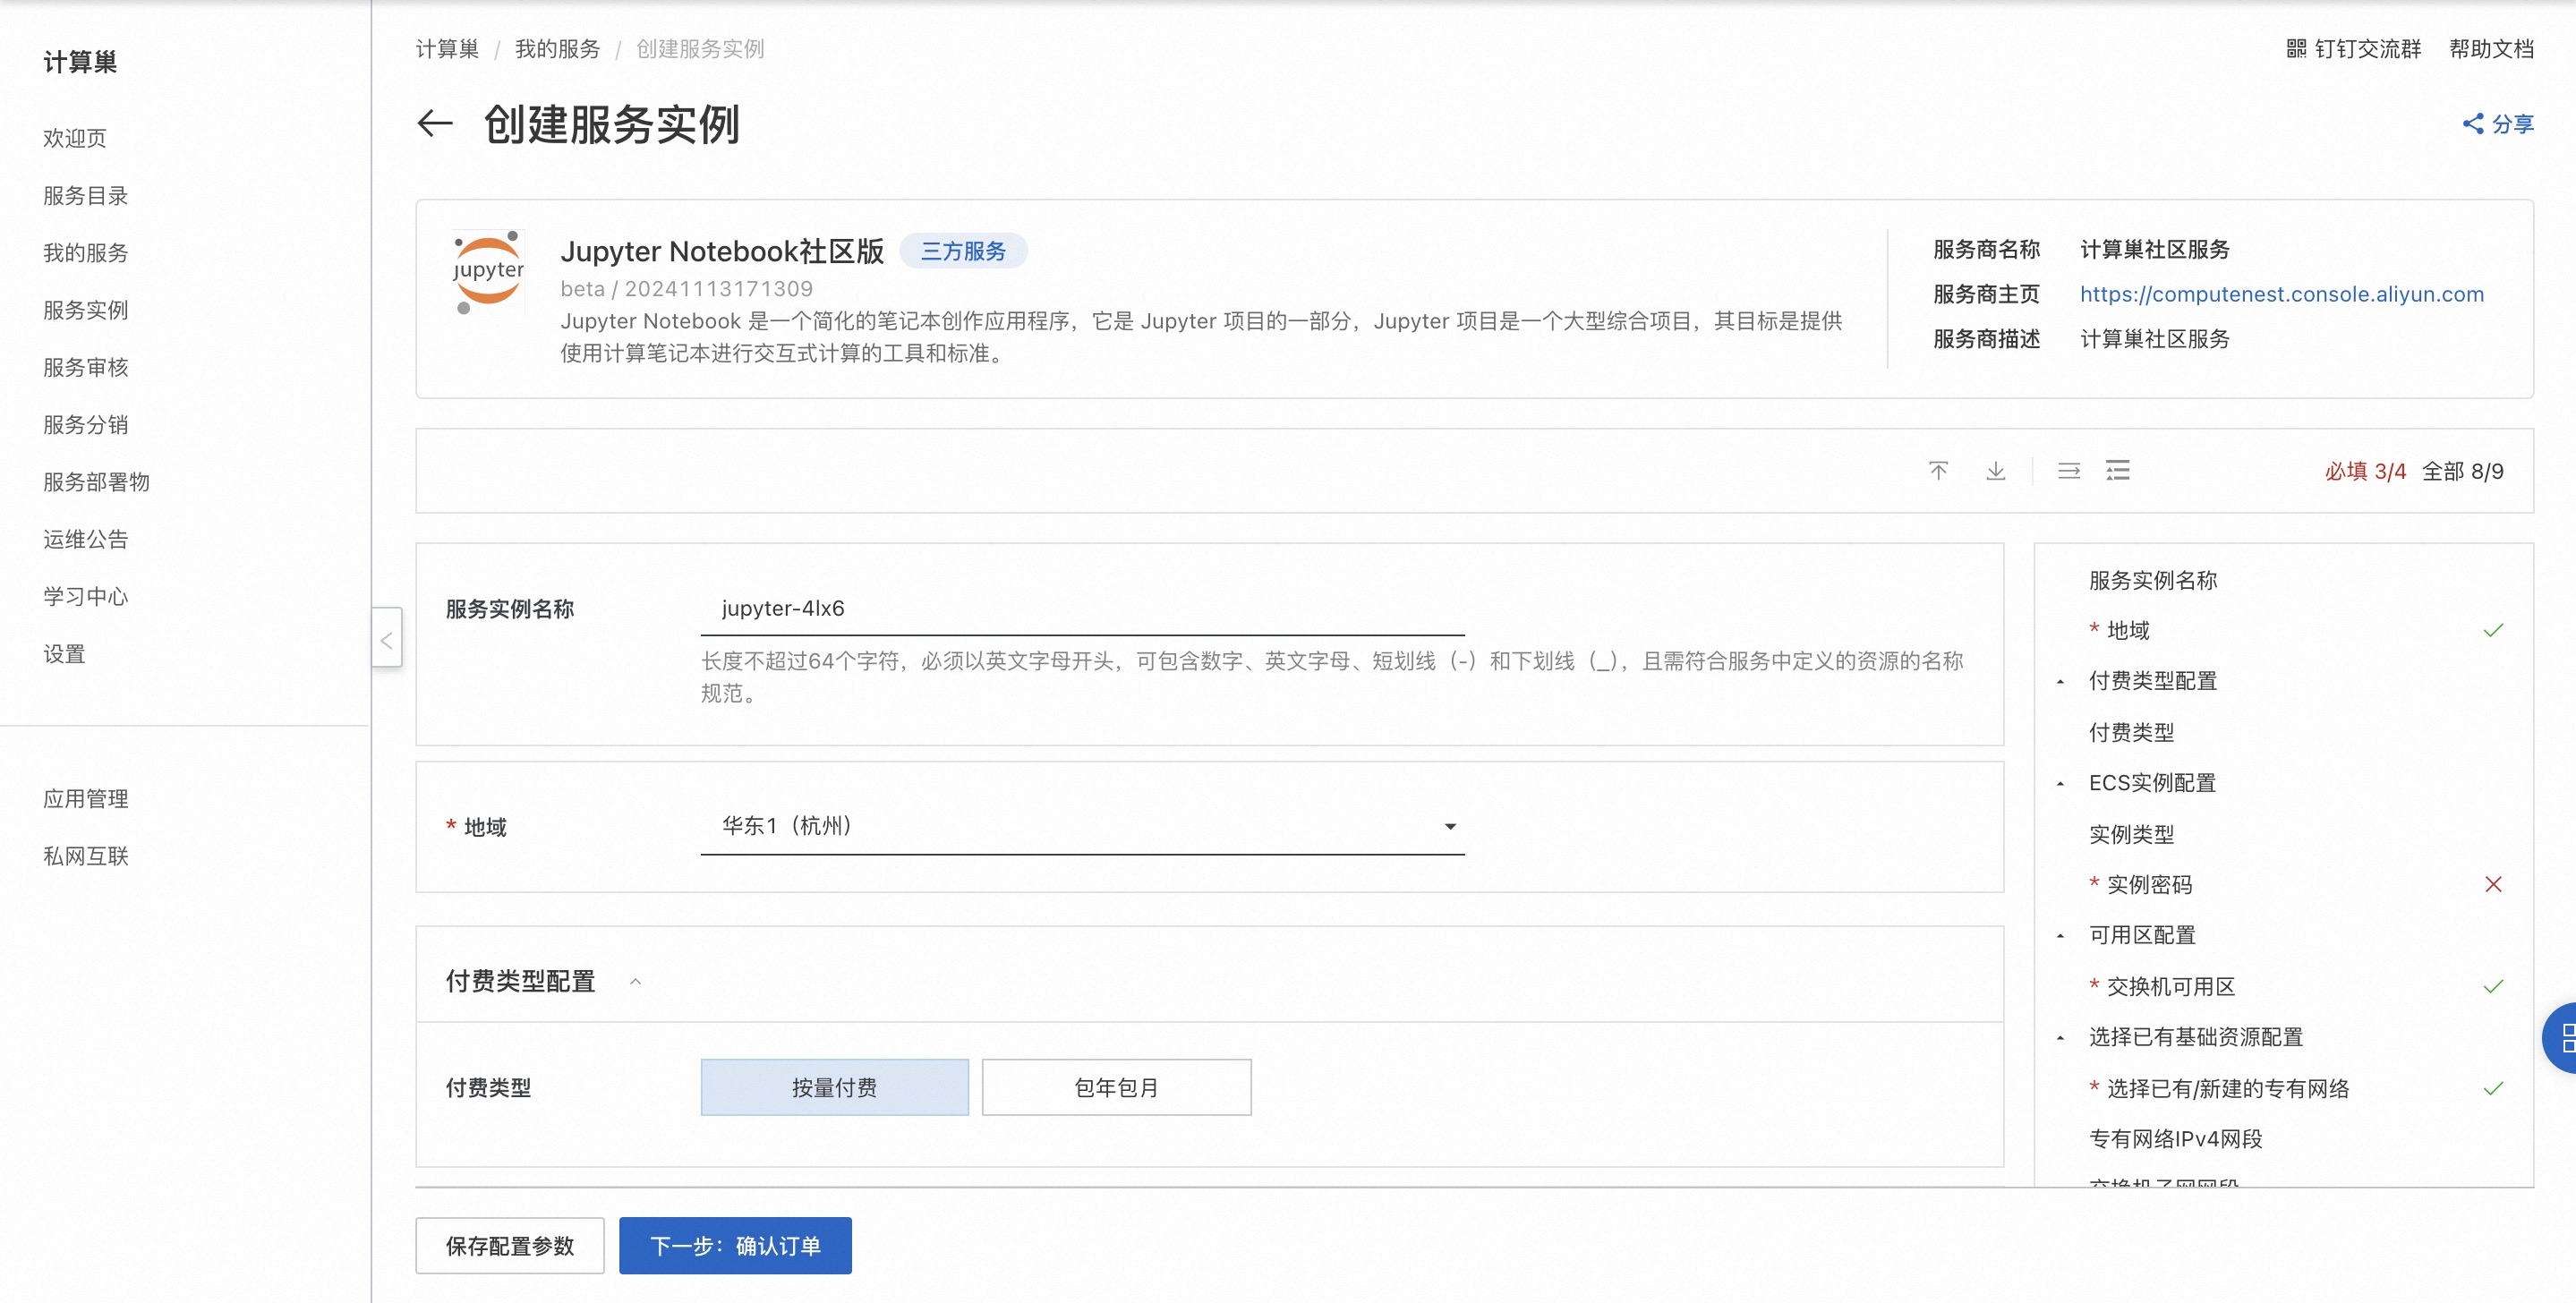This screenshot has width=2576, height=1303.
Task: Click the 必填 3/4 counter
Action: pos(2365,471)
